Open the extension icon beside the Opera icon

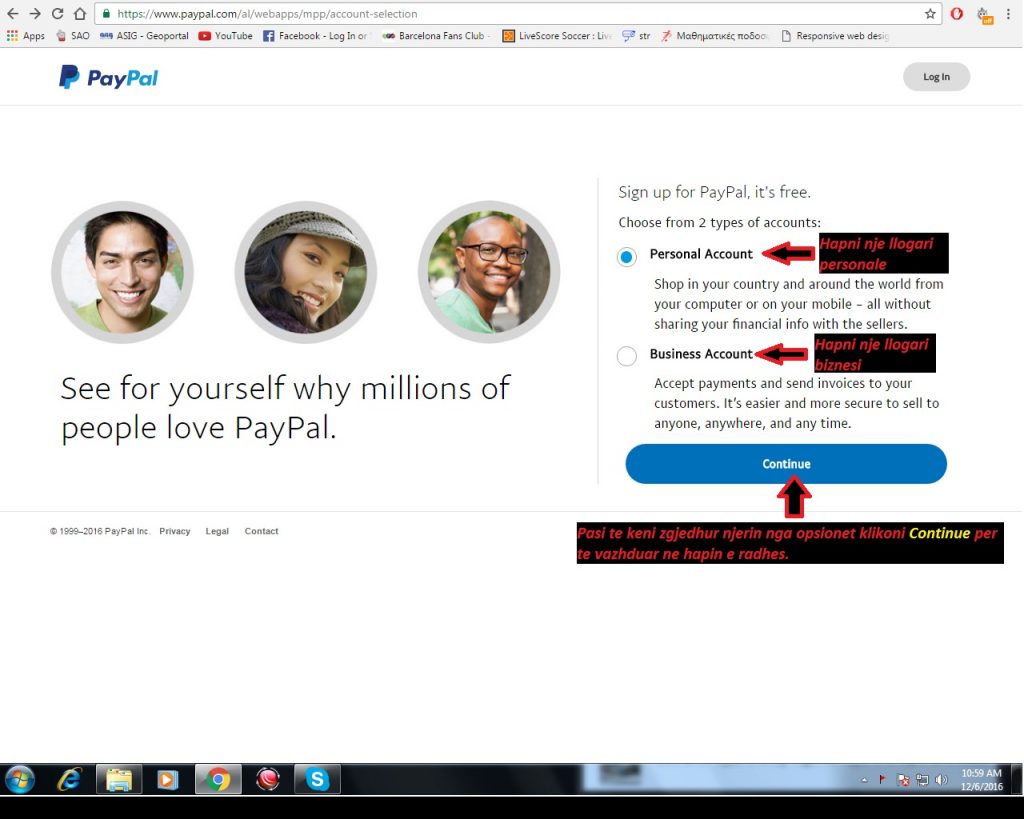tap(984, 15)
